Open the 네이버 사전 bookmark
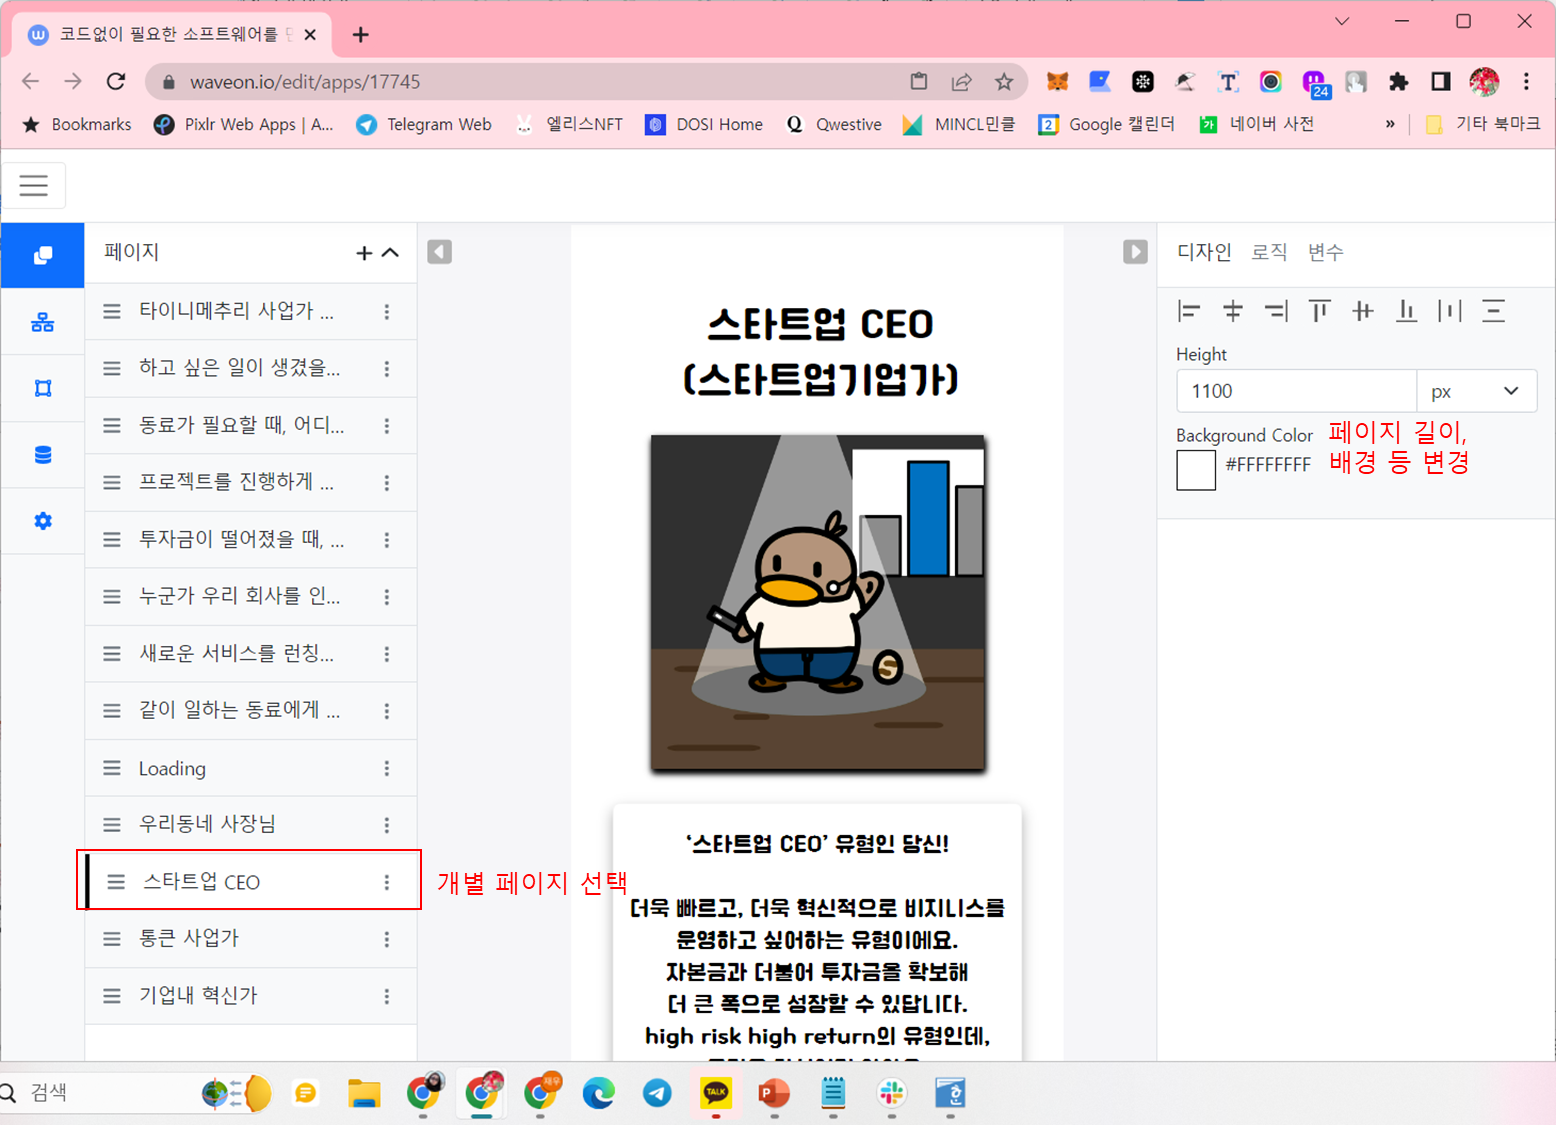Screen dimensions: 1556x1125 tap(1257, 124)
